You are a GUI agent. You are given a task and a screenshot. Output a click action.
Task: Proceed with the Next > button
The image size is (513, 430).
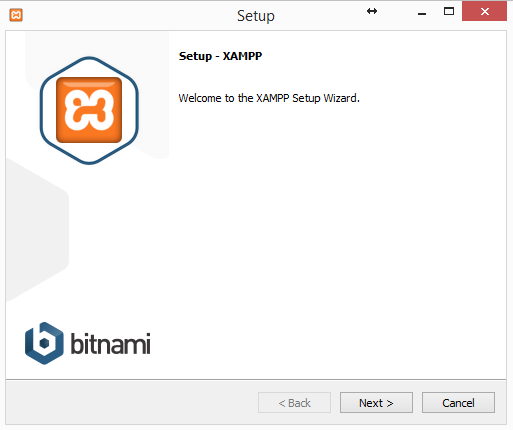point(376,403)
